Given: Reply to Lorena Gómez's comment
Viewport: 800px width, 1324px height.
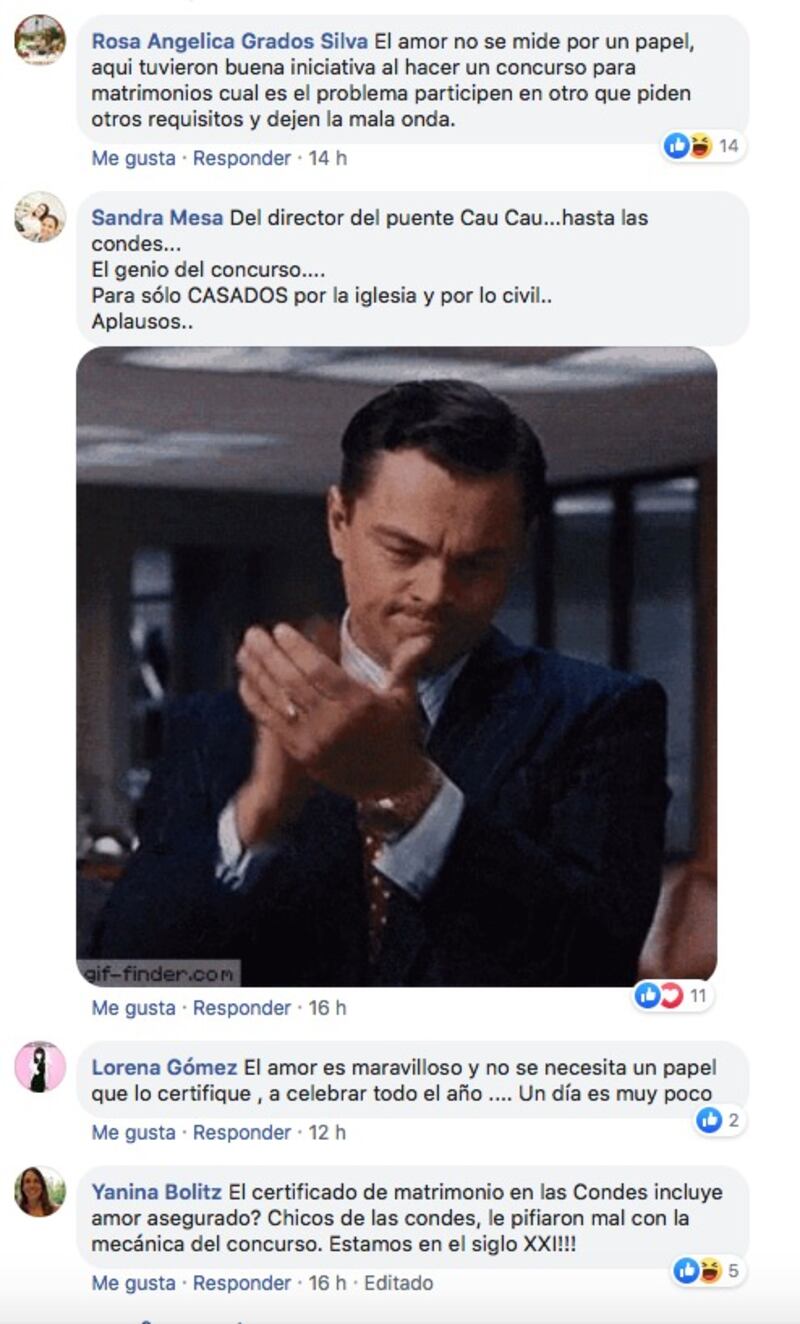Looking at the screenshot, I should (242, 1133).
